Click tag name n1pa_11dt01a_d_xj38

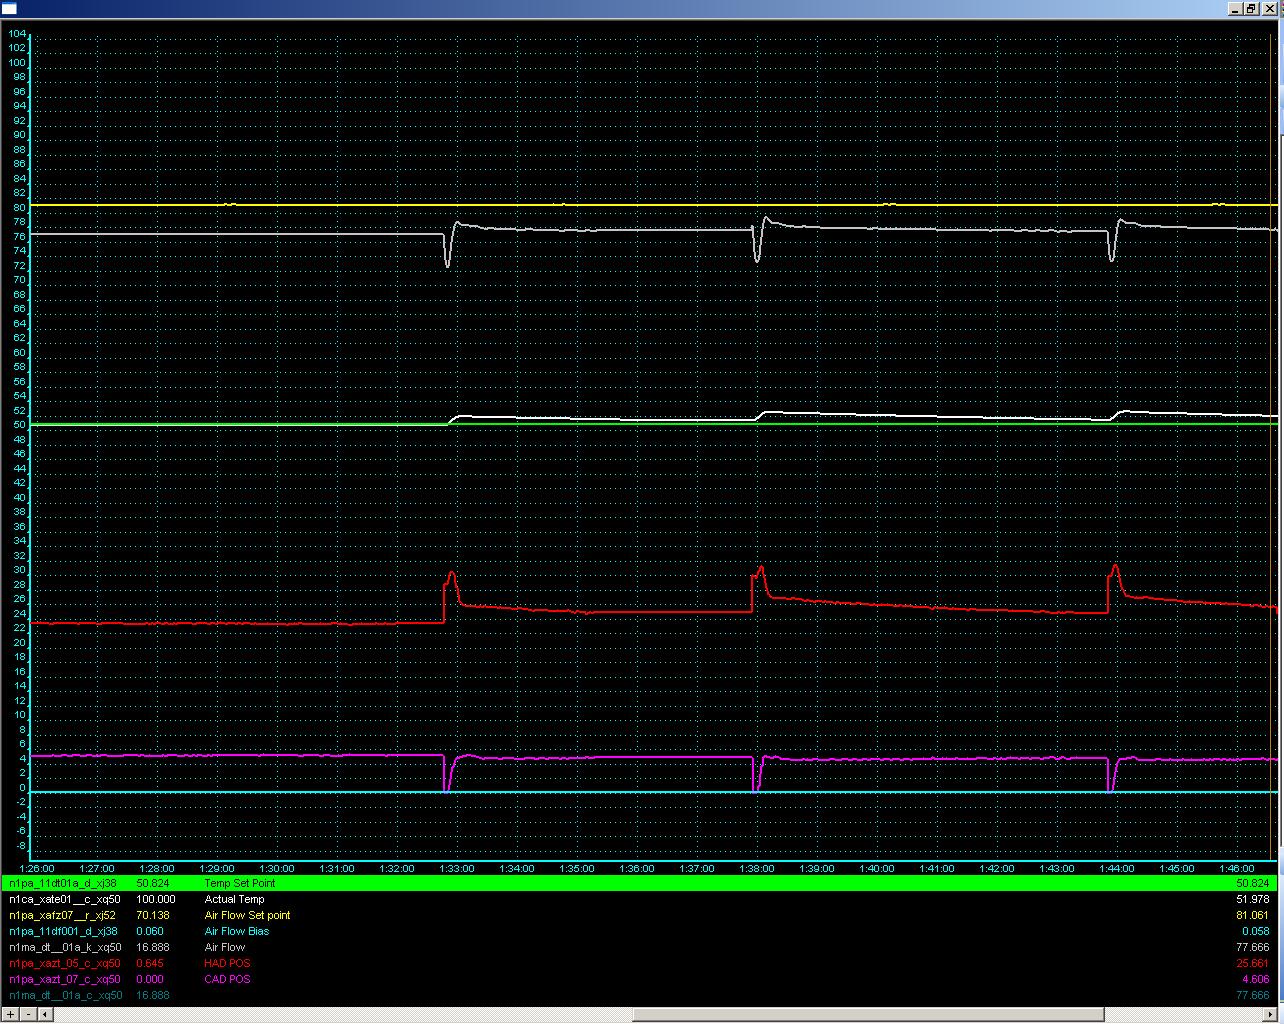tap(63, 883)
